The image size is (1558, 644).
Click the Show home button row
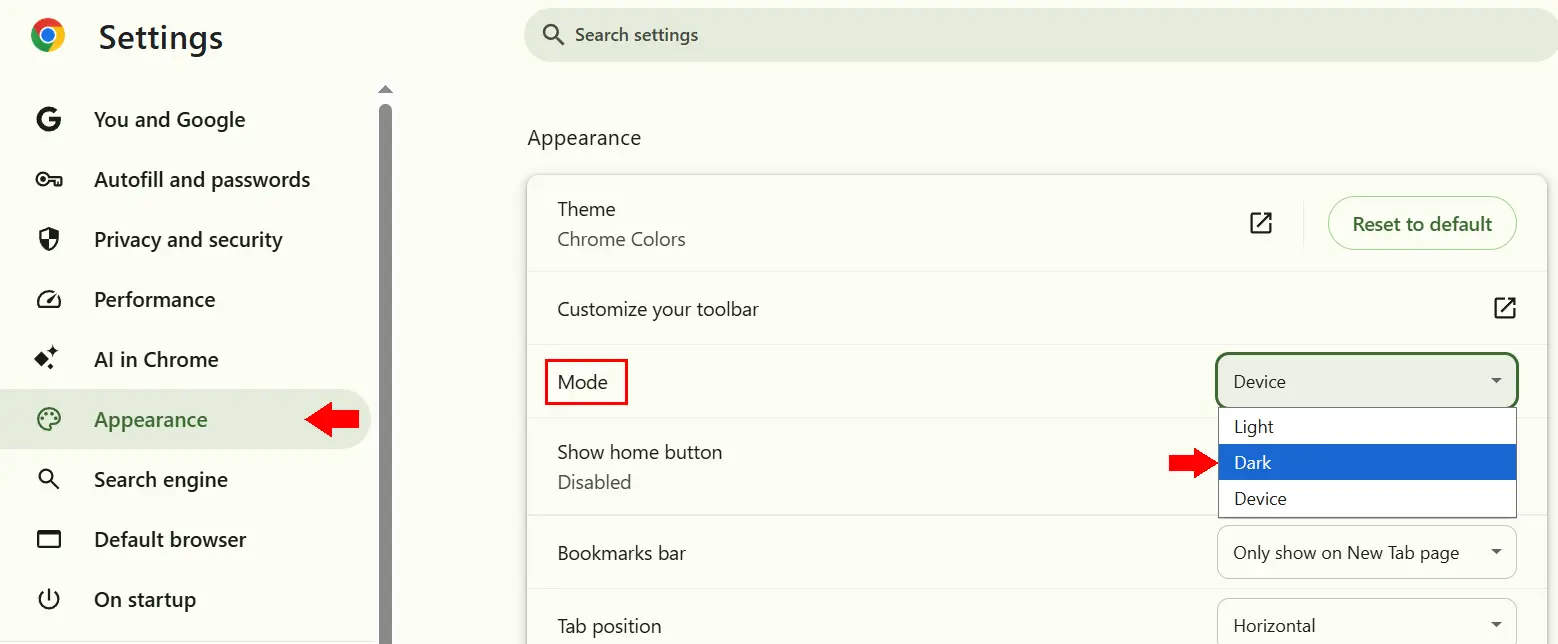pos(1037,467)
